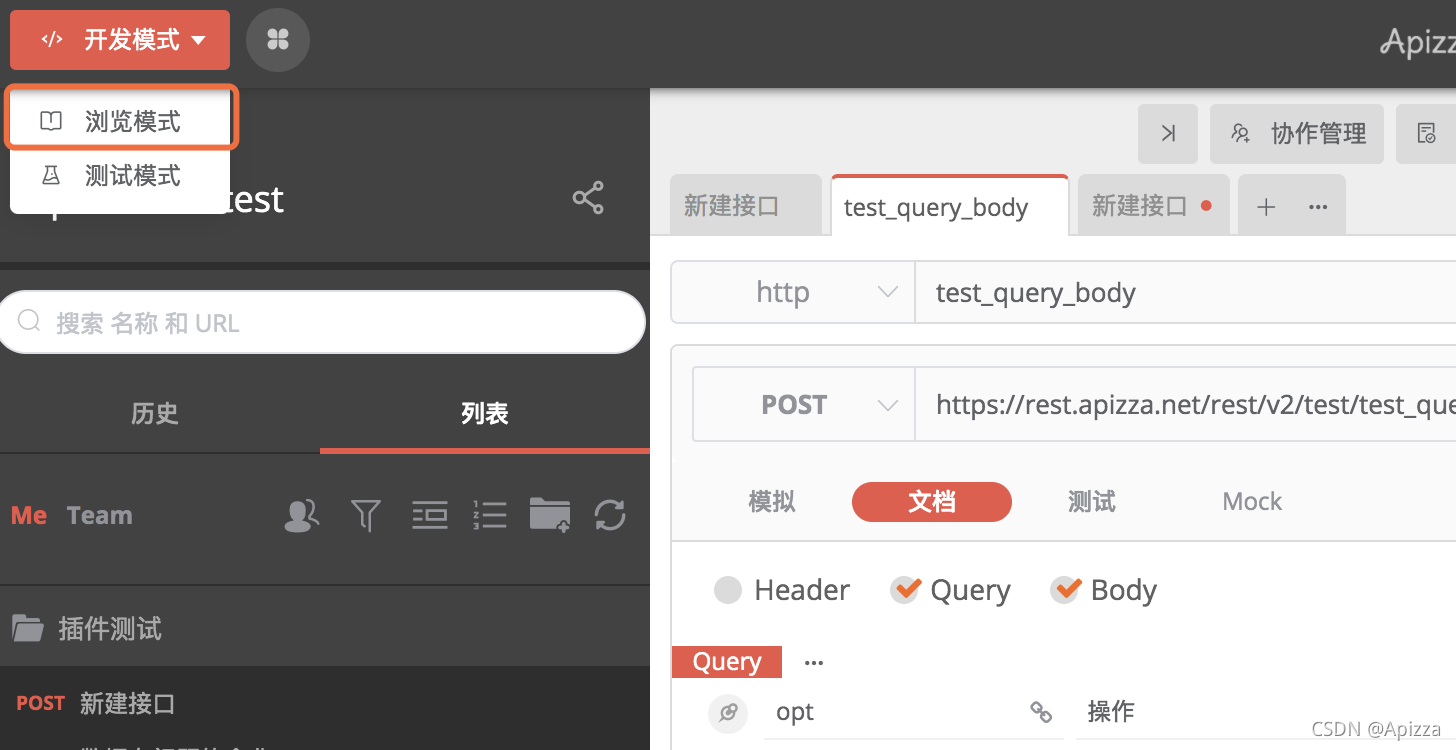Screen dimensions: 1456x750
Task: Switch to the 模拟 sub-tab
Action: 772,502
